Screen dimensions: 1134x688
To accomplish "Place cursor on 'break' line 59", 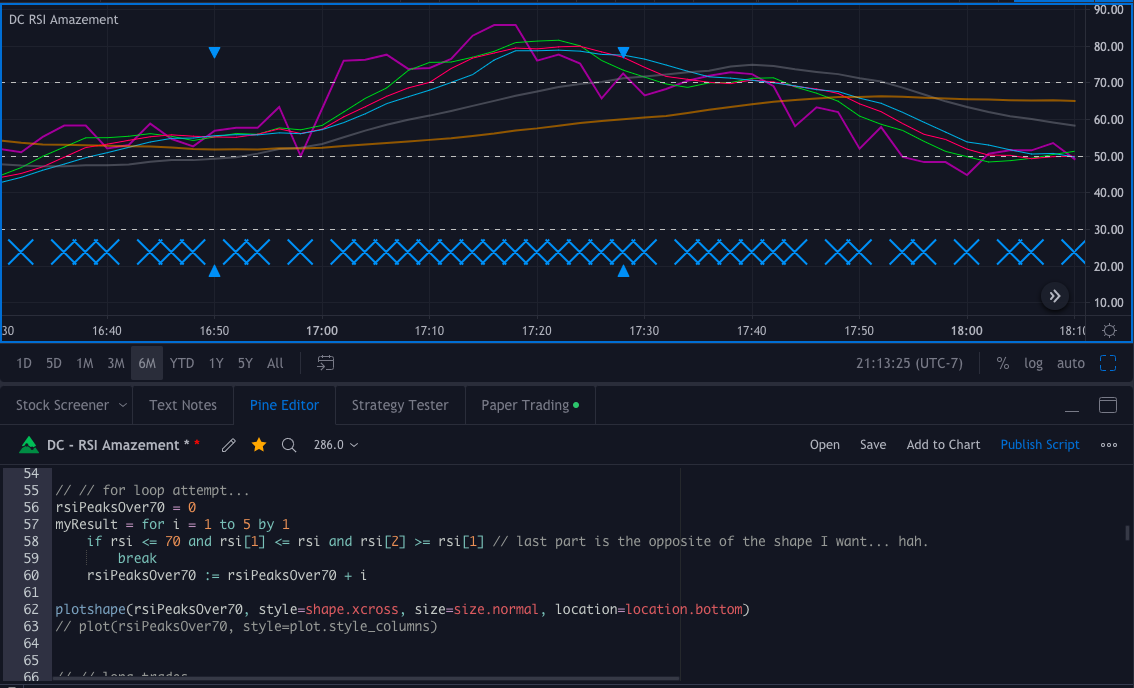I will click(137, 559).
